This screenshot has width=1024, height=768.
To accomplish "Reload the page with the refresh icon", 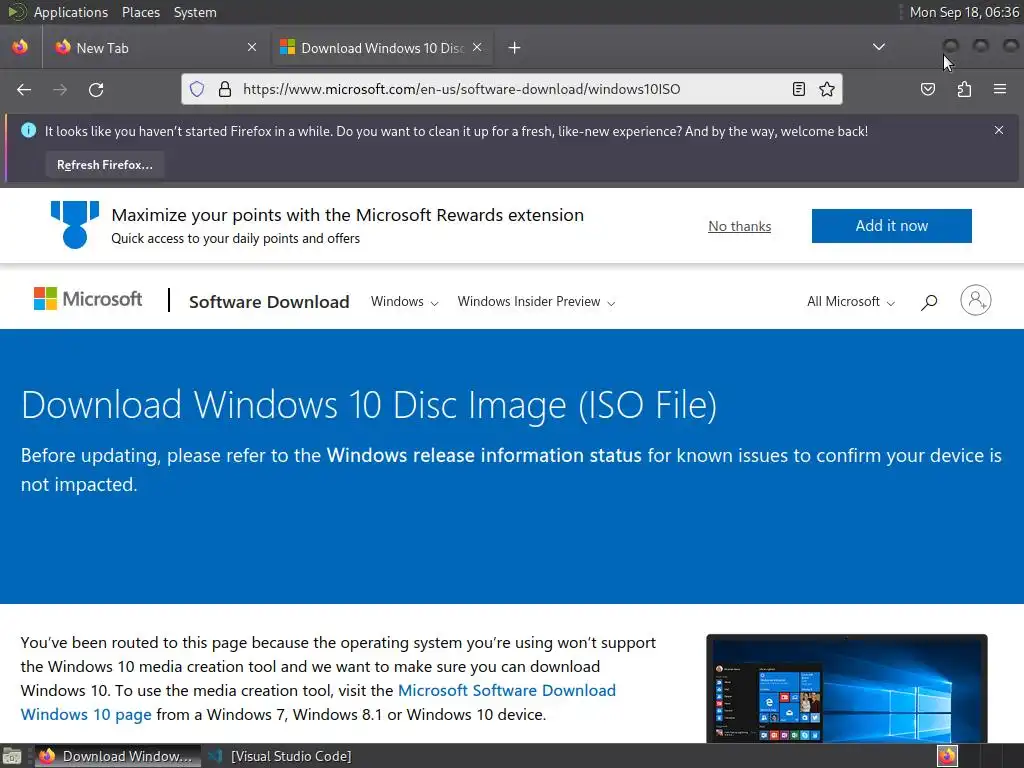I will point(96,89).
